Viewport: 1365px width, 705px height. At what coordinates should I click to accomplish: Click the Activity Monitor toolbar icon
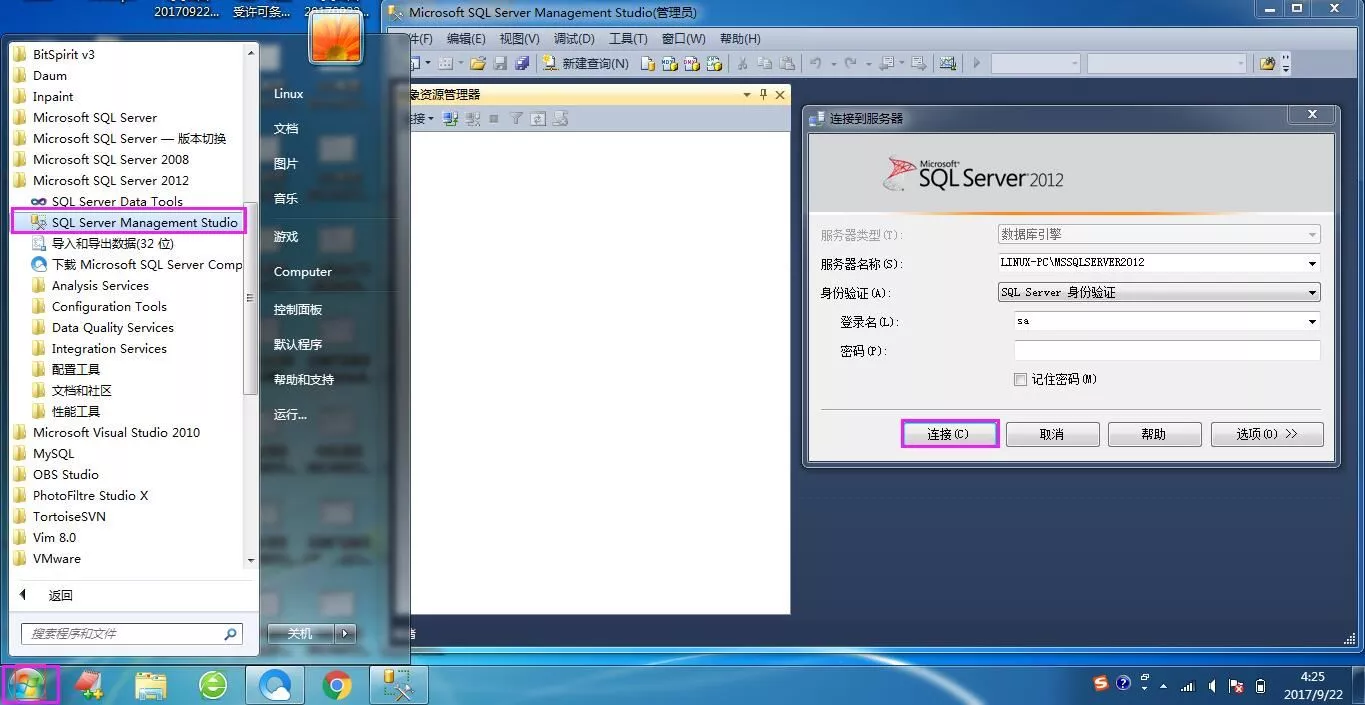[946, 63]
